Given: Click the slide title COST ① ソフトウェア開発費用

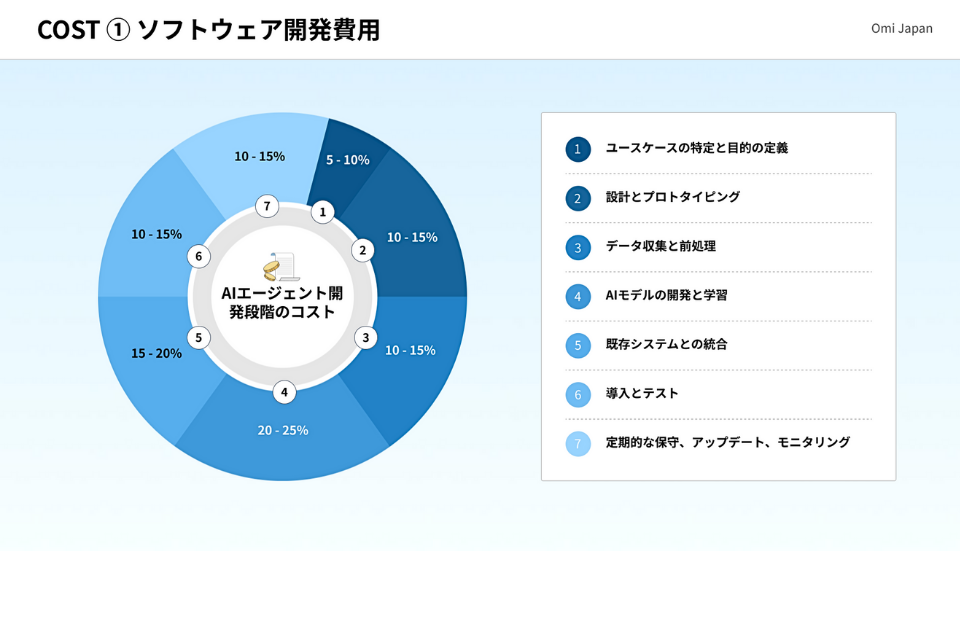Looking at the screenshot, I should pos(208,30).
